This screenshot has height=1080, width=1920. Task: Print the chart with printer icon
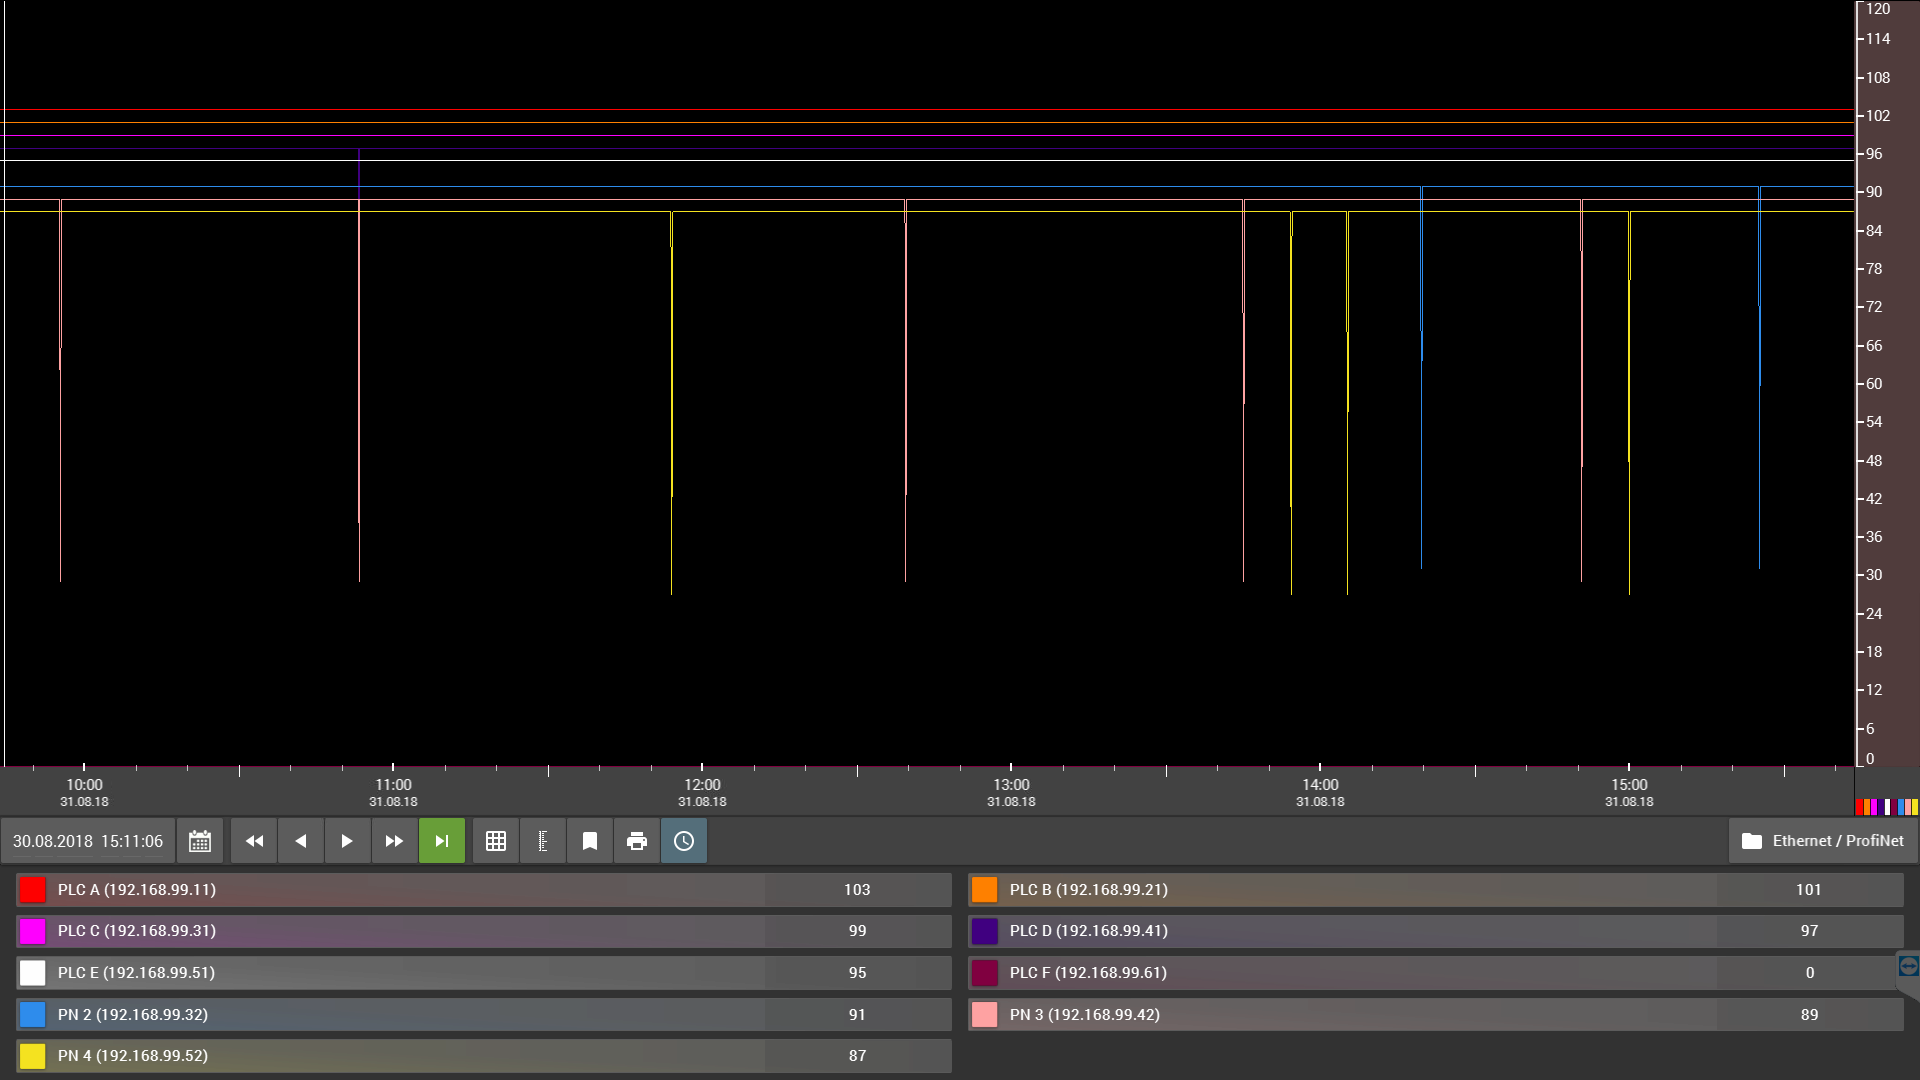pos(637,841)
